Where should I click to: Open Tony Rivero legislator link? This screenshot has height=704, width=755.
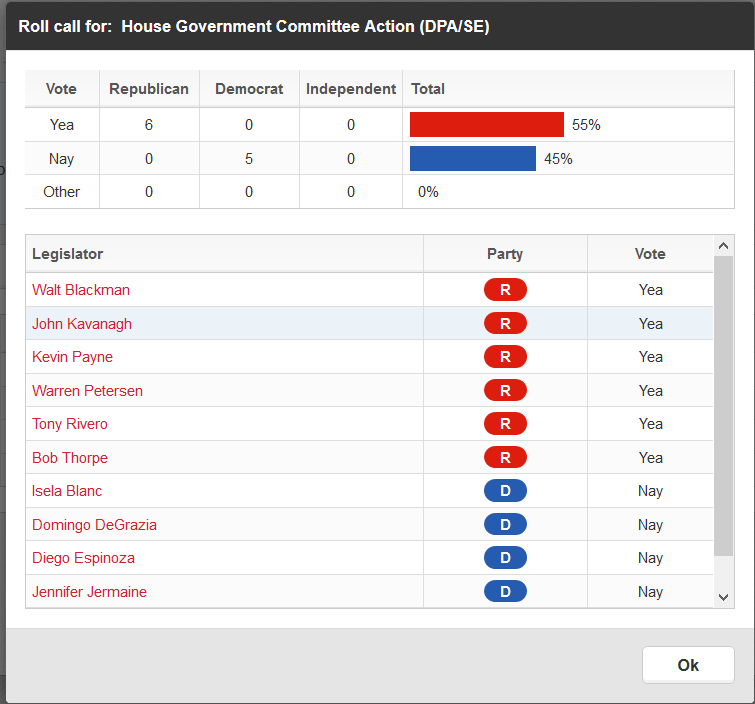point(70,424)
